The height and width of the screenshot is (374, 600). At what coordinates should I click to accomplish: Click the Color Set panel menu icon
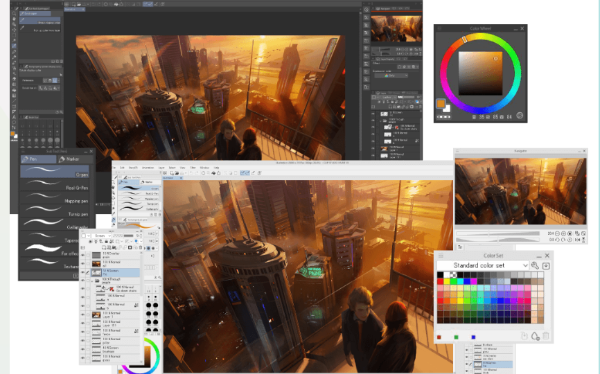click(441, 255)
